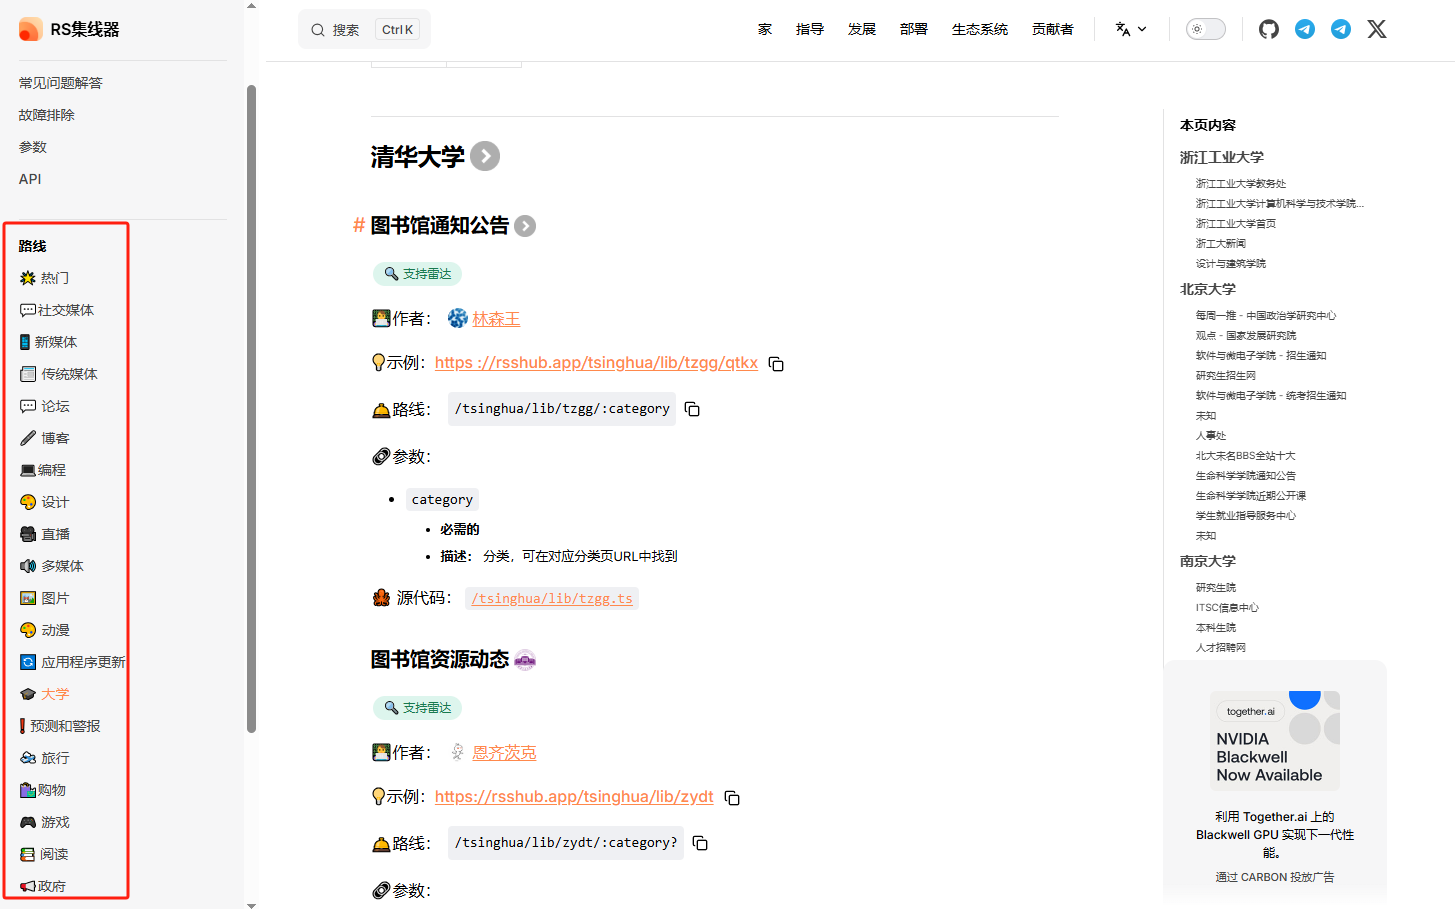Copy the tzgg/qtkx example URL
Viewport: 1455px width, 909px height.
click(776, 364)
